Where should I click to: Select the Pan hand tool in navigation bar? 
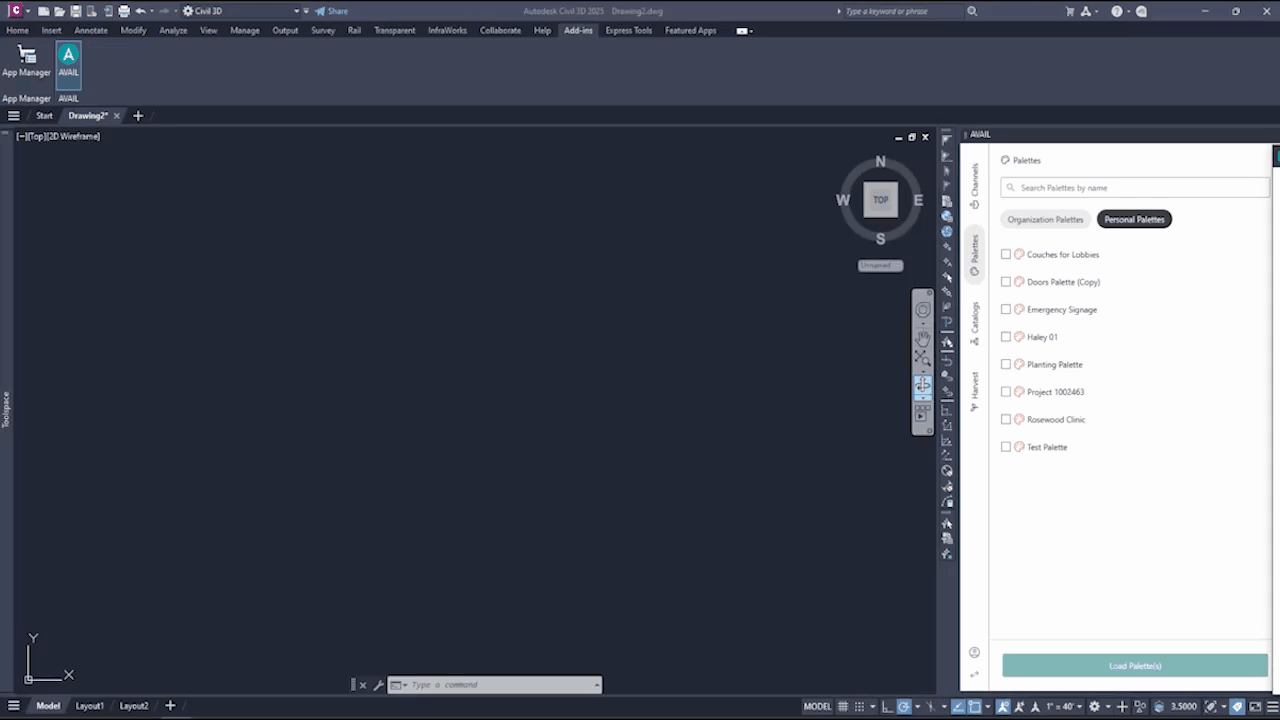click(922, 338)
